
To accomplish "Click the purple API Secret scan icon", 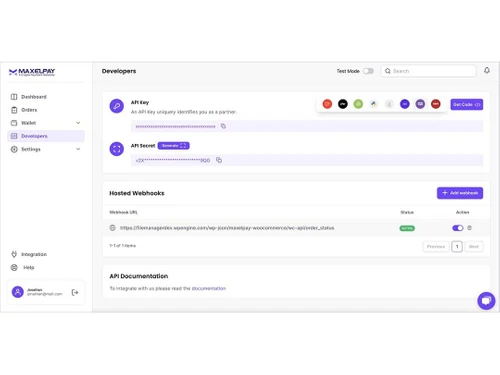I will (x=117, y=149).
